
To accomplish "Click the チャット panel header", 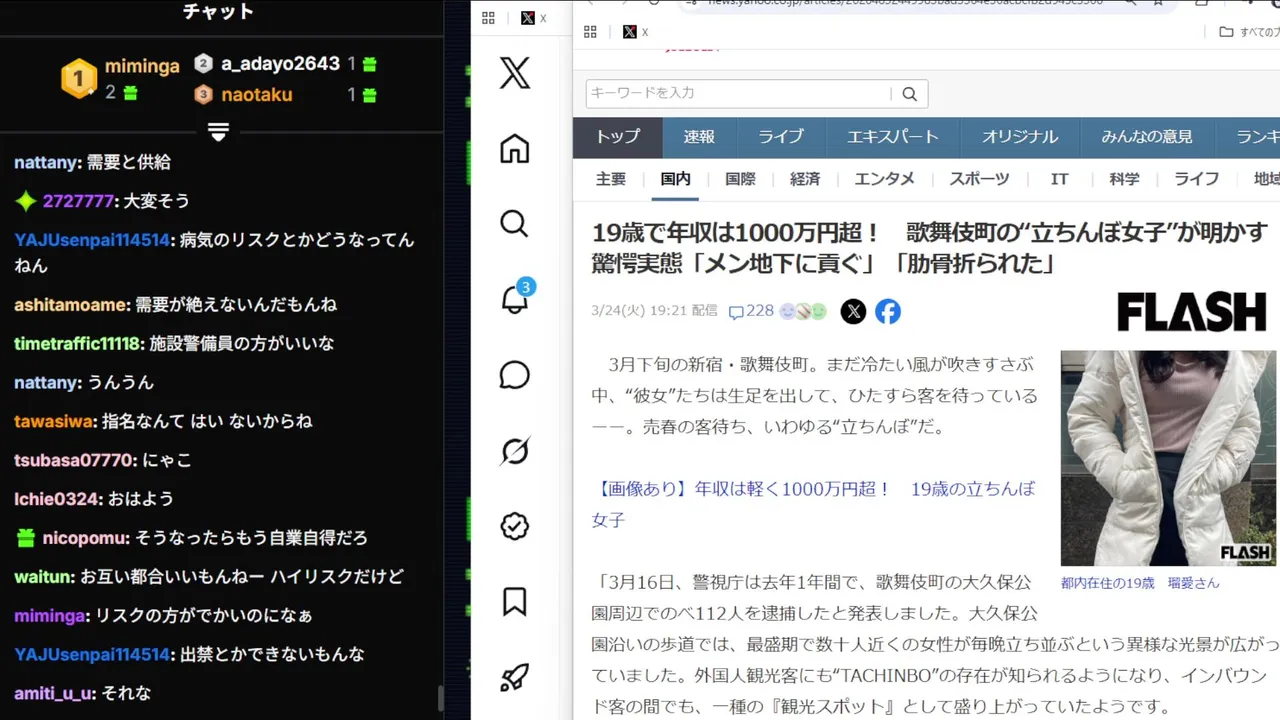I will 219,12.
